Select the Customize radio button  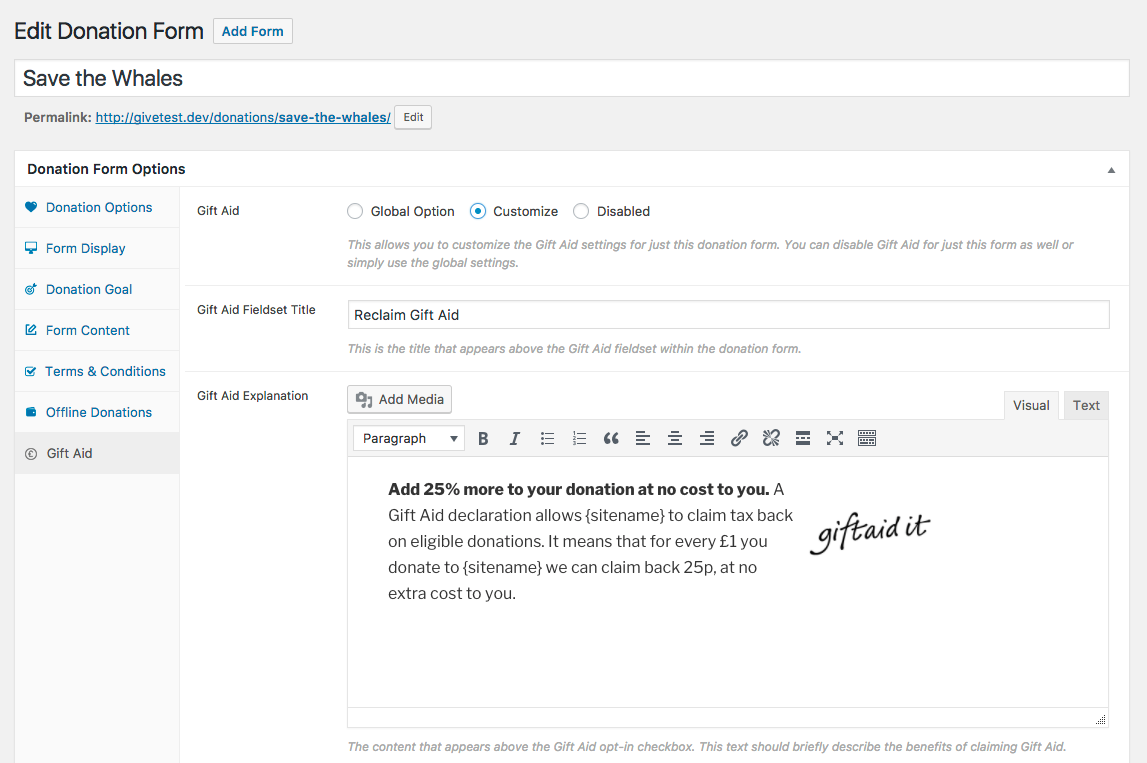point(478,211)
